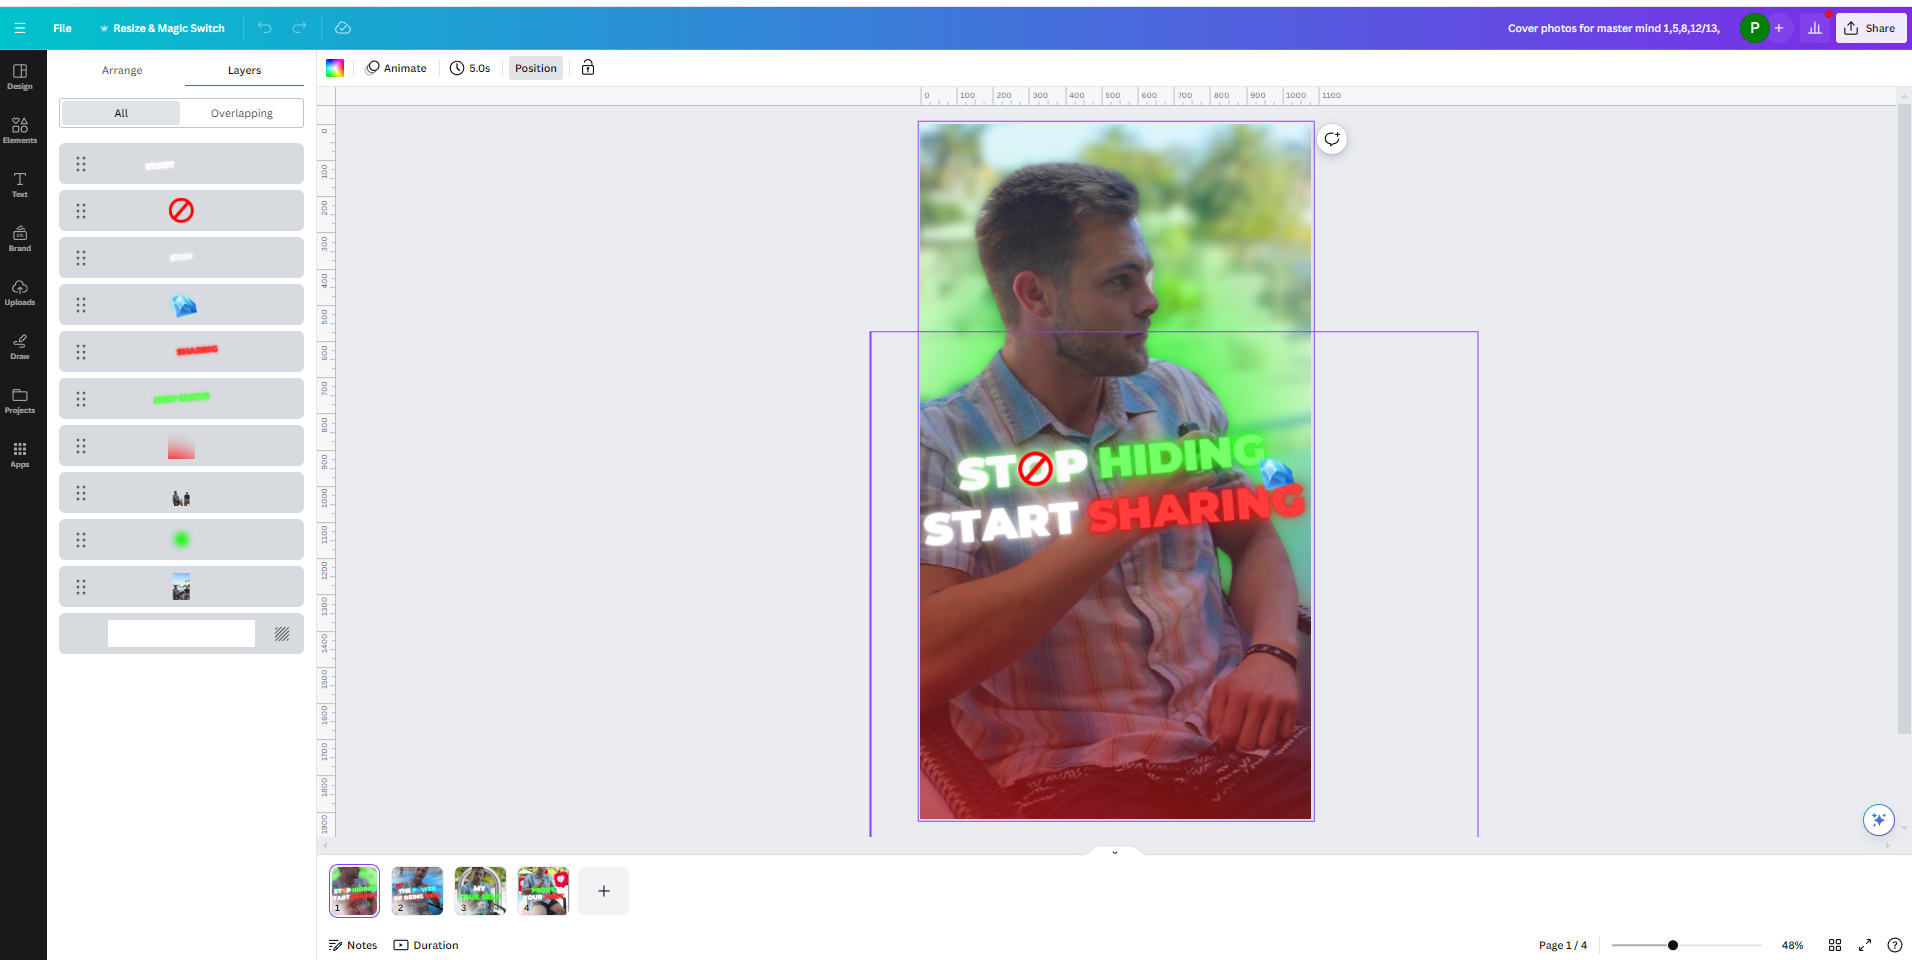Screen dimensions: 1912x960
Task: Open the analytics bar chart icon
Action: pos(1814,28)
